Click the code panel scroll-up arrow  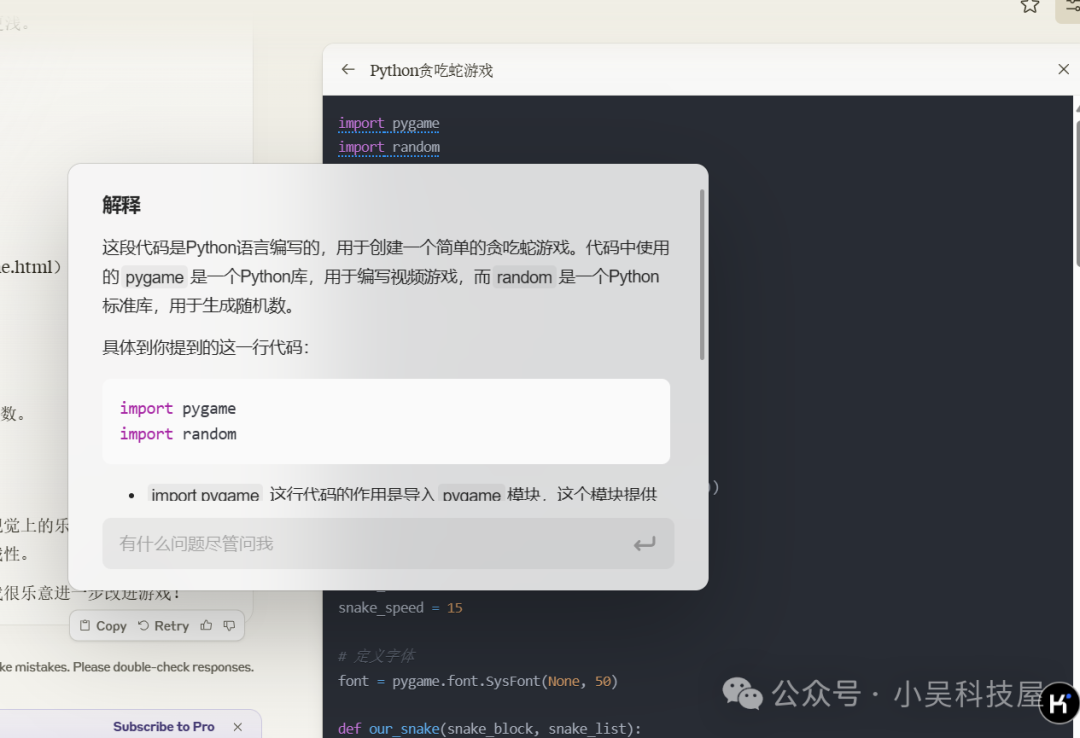1075,105
